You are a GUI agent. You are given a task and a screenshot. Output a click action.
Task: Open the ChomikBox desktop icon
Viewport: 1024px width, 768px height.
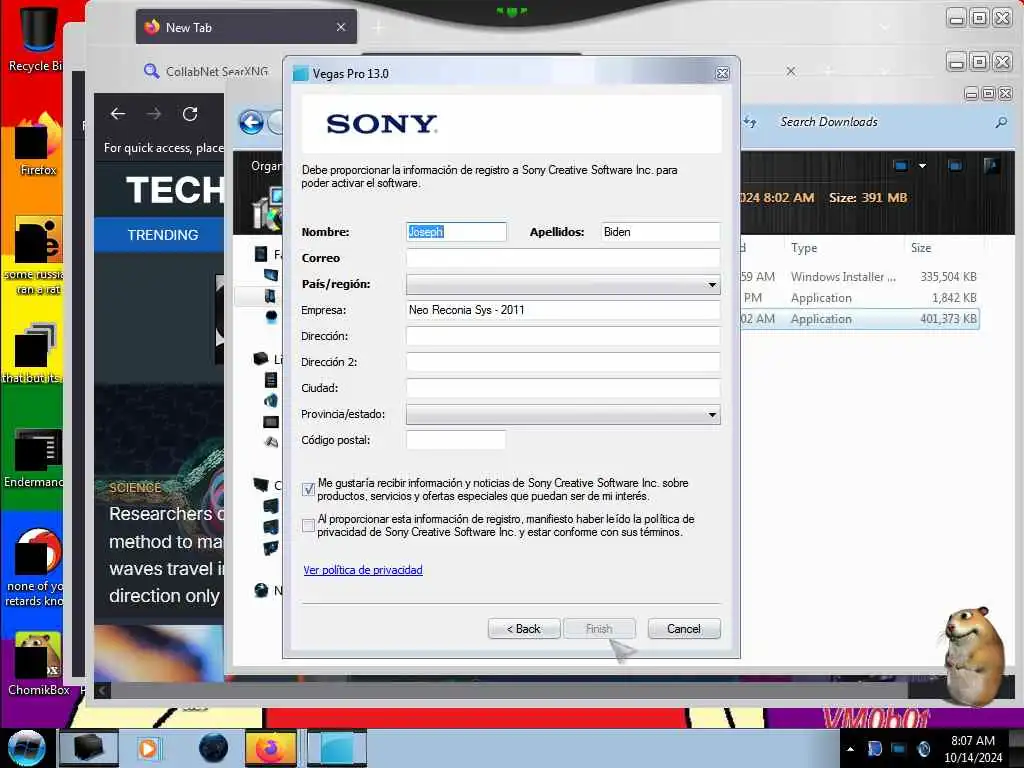click(x=38, y=664)
